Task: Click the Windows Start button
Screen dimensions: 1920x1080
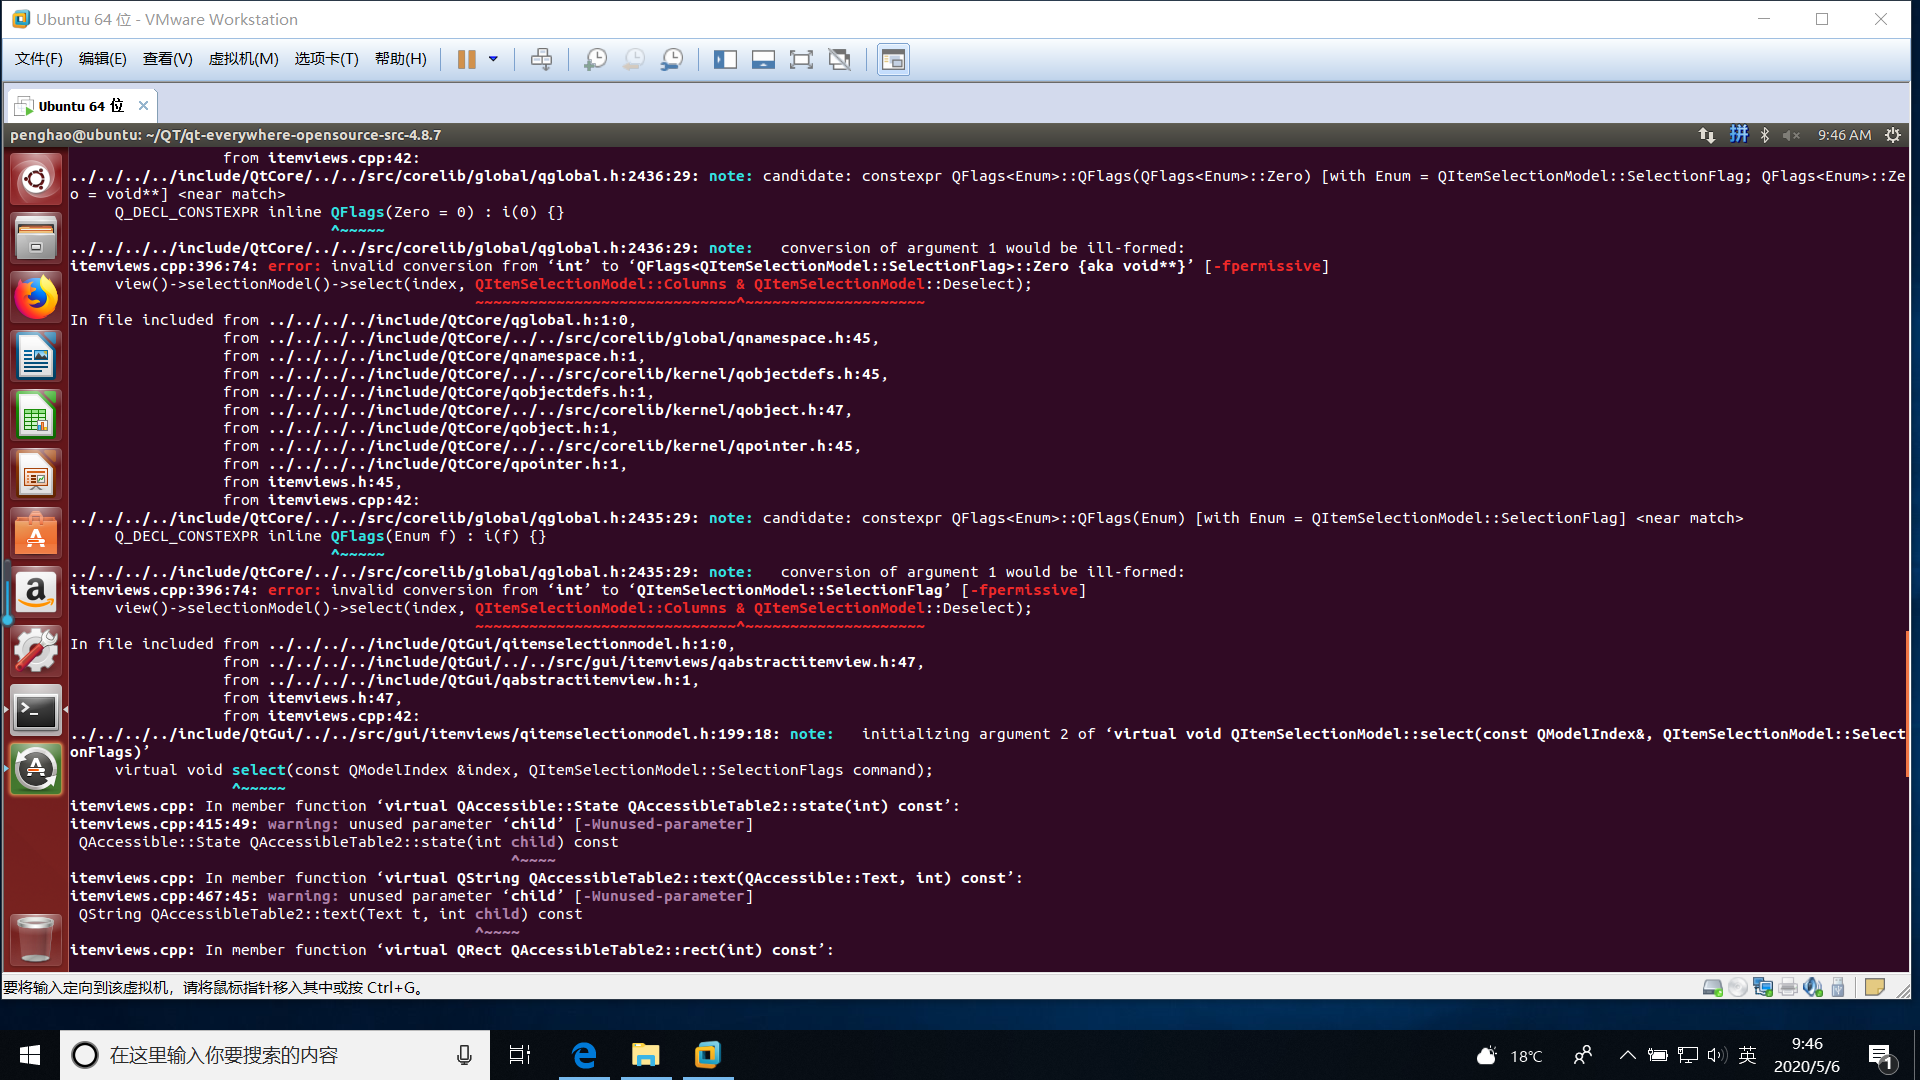Action: 29,1054
